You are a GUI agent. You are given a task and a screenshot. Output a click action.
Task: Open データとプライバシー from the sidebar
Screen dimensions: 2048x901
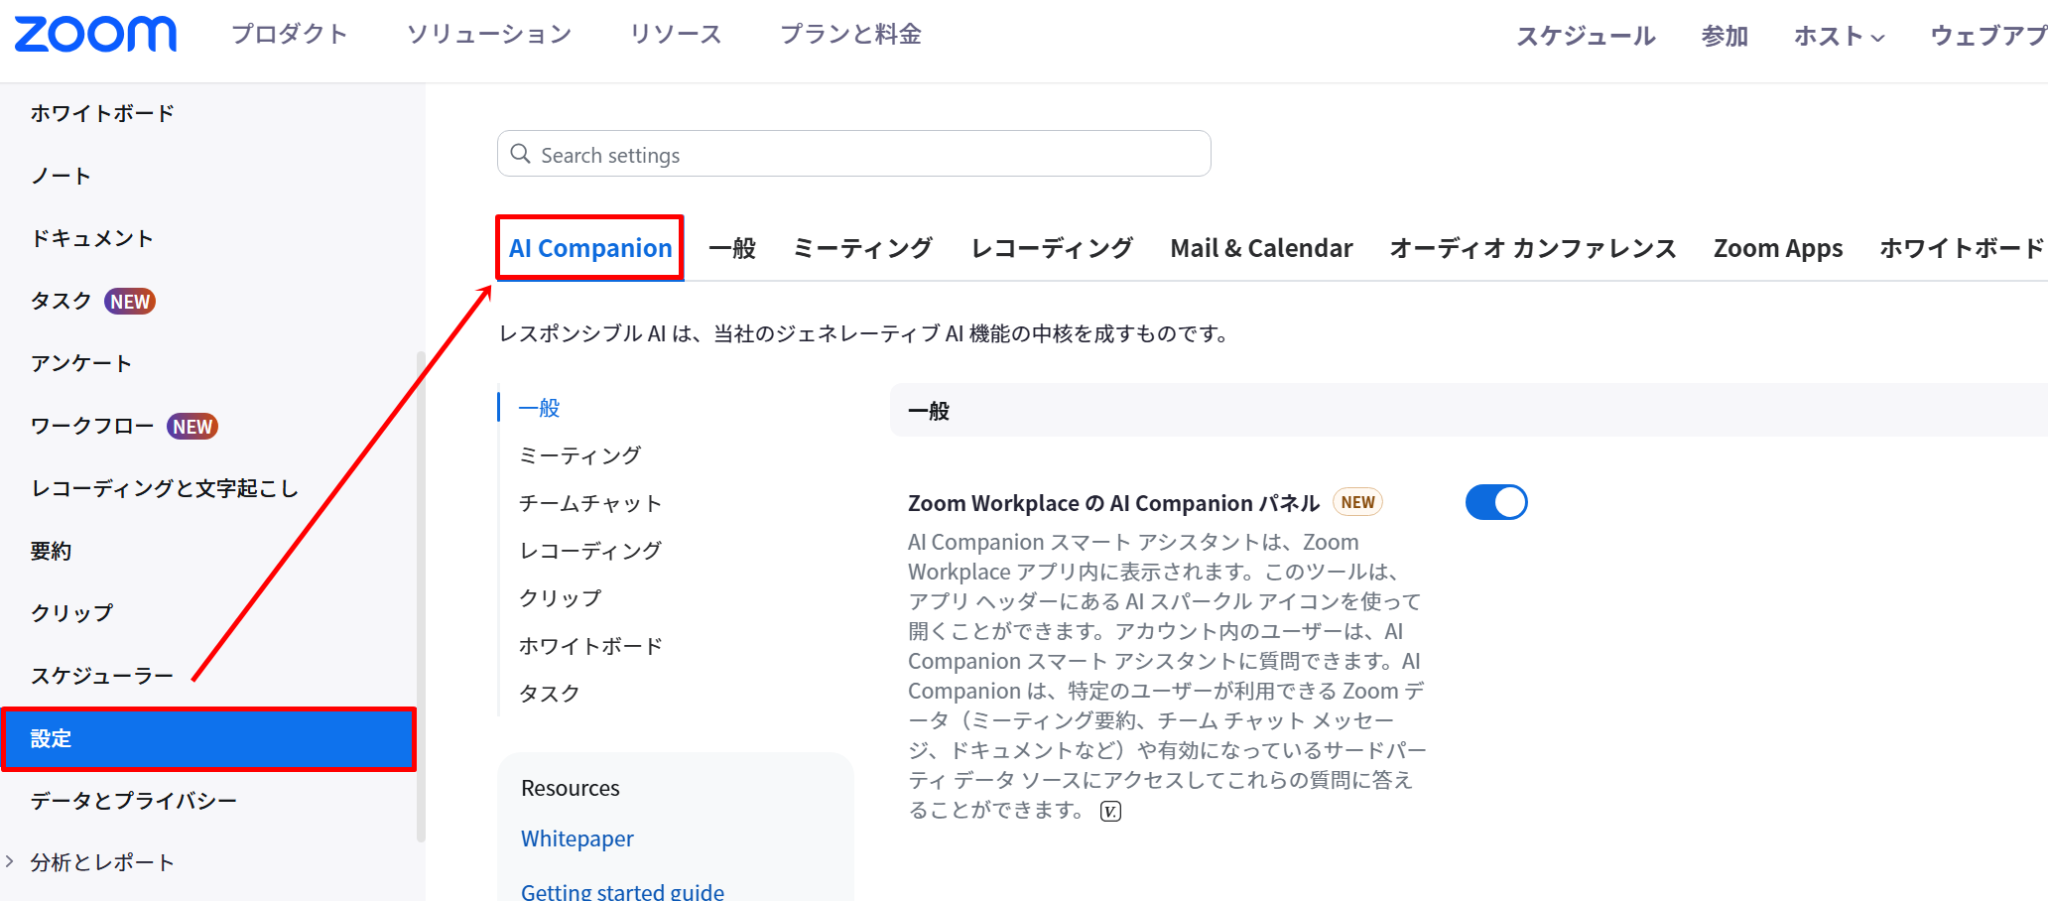[133, 800]
